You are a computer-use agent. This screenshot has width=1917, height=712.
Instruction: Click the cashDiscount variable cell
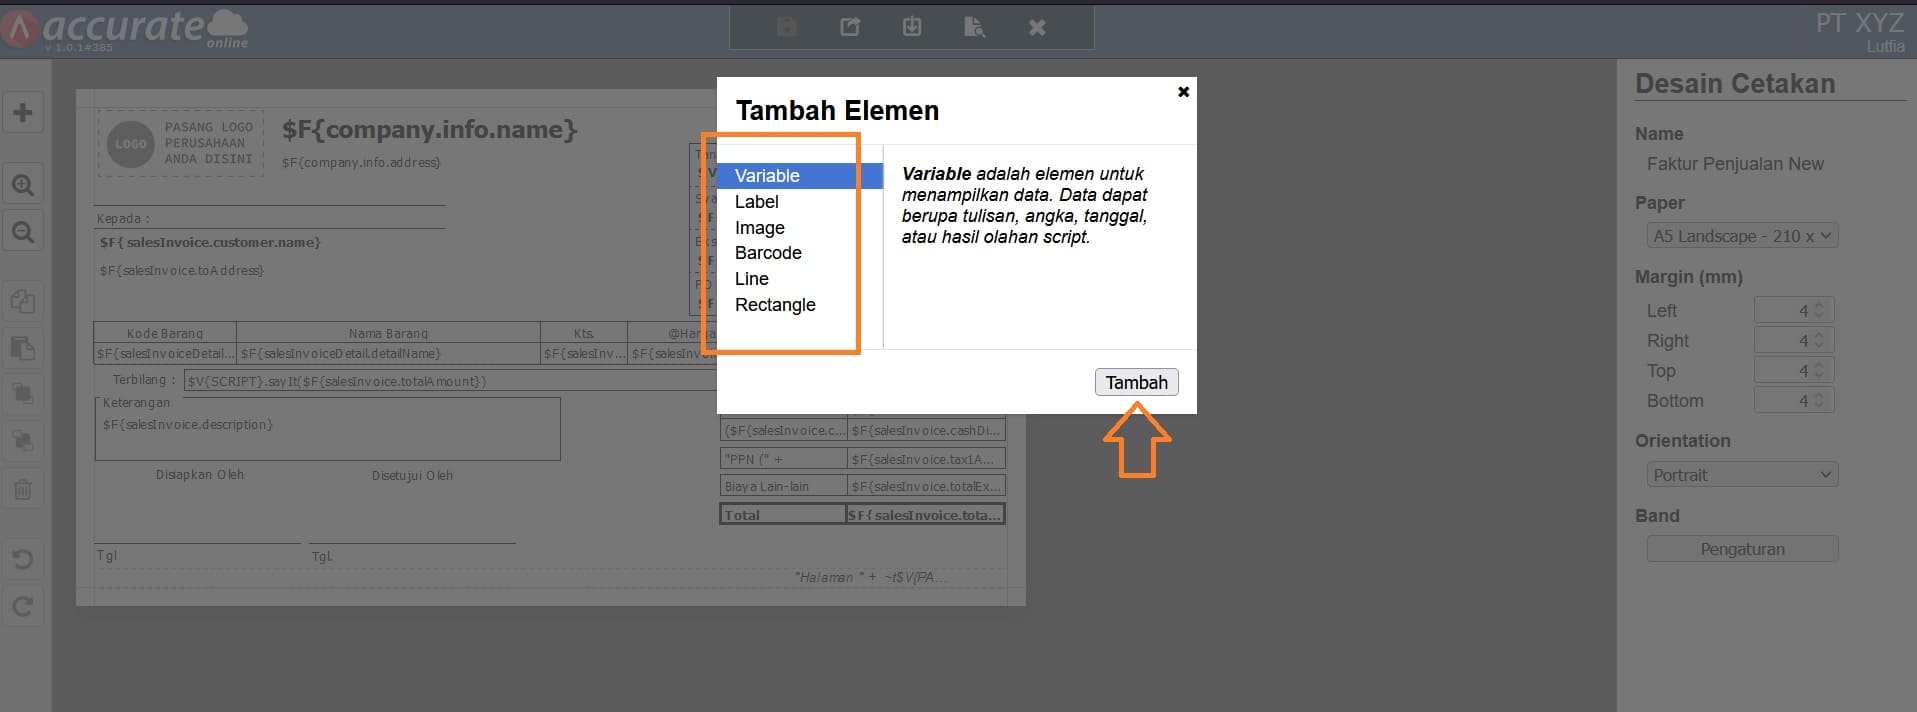(x=926, y=431)
